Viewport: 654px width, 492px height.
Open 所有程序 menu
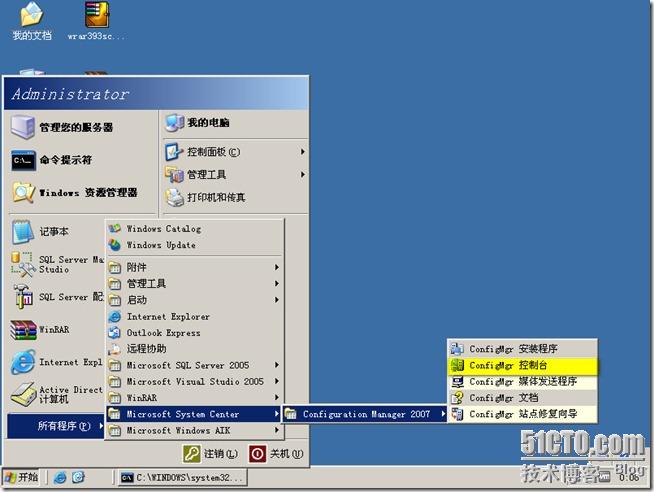[56, 426]
